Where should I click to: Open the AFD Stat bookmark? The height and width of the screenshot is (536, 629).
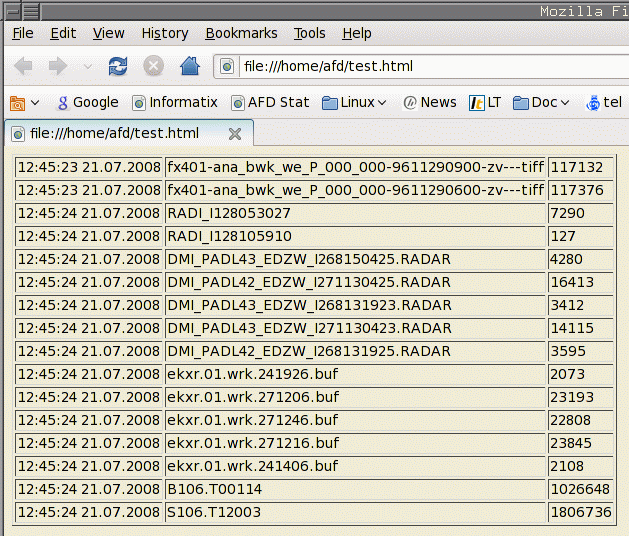pos(270,102)
